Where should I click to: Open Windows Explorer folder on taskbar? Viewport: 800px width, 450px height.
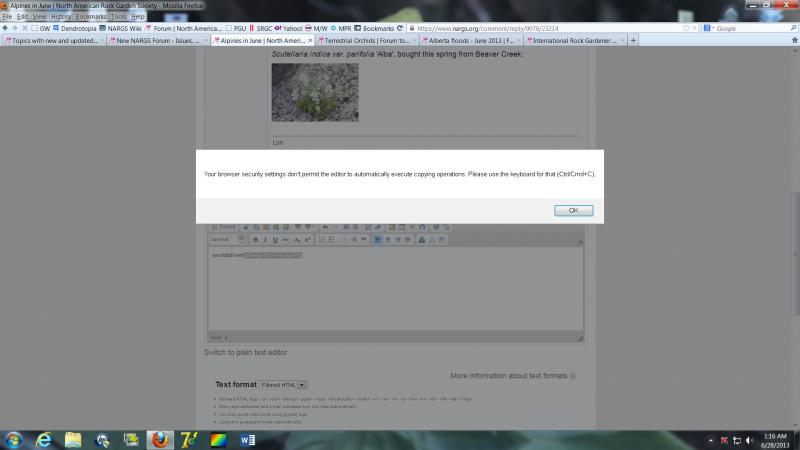73,439
